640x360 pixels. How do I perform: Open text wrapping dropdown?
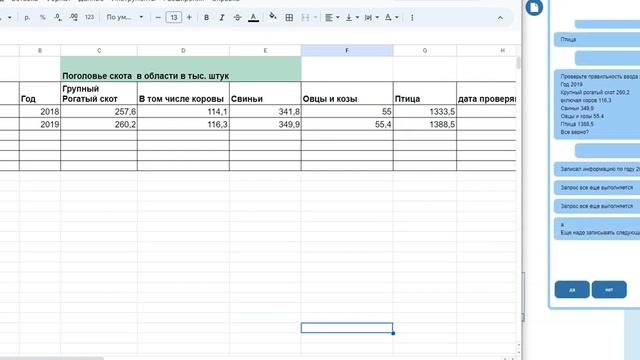[x=371, y=18]
